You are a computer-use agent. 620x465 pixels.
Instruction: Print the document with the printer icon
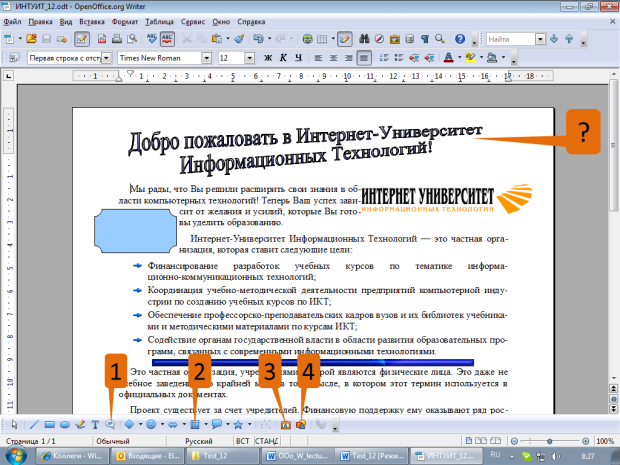pos(117,39)
